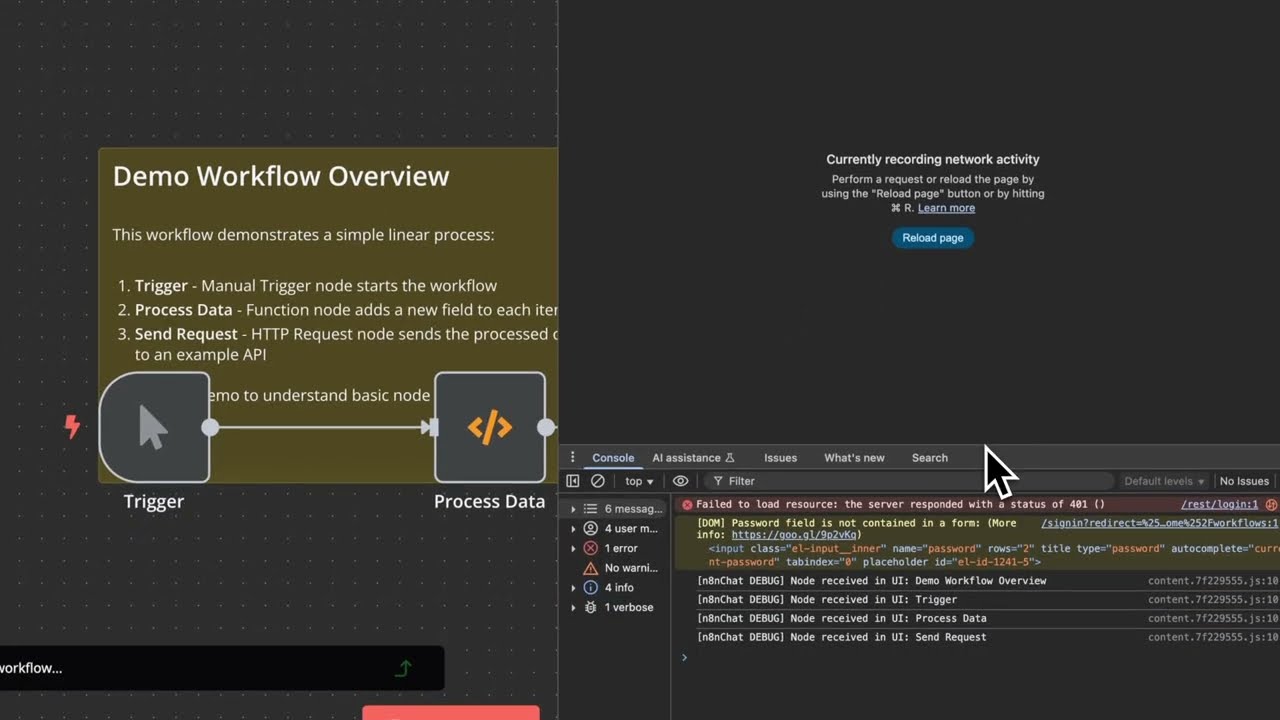1280x720 pixels.
Task: Open the Issues tab in DevTools
Action: pos(780,457)
